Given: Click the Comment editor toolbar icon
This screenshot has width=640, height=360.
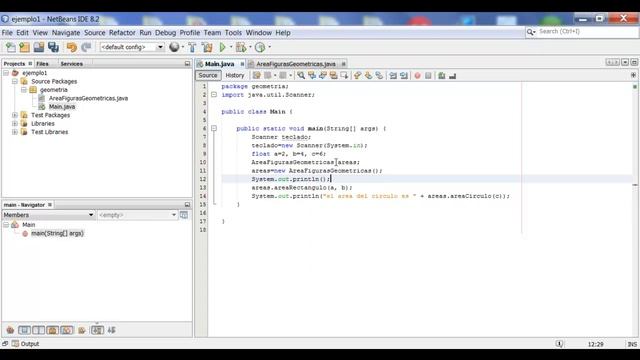Looking at the screenshot, I should 442,76.
